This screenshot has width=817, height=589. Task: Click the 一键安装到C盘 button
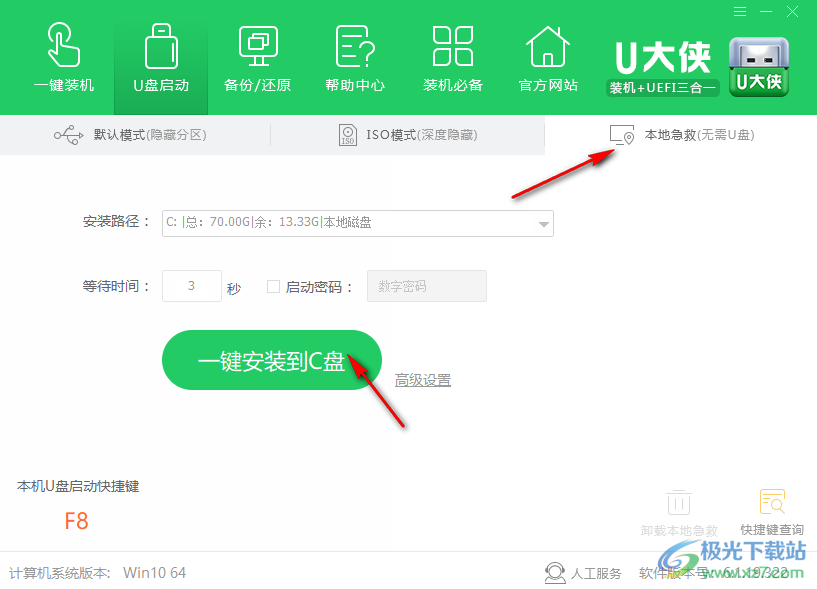point(272,360)
